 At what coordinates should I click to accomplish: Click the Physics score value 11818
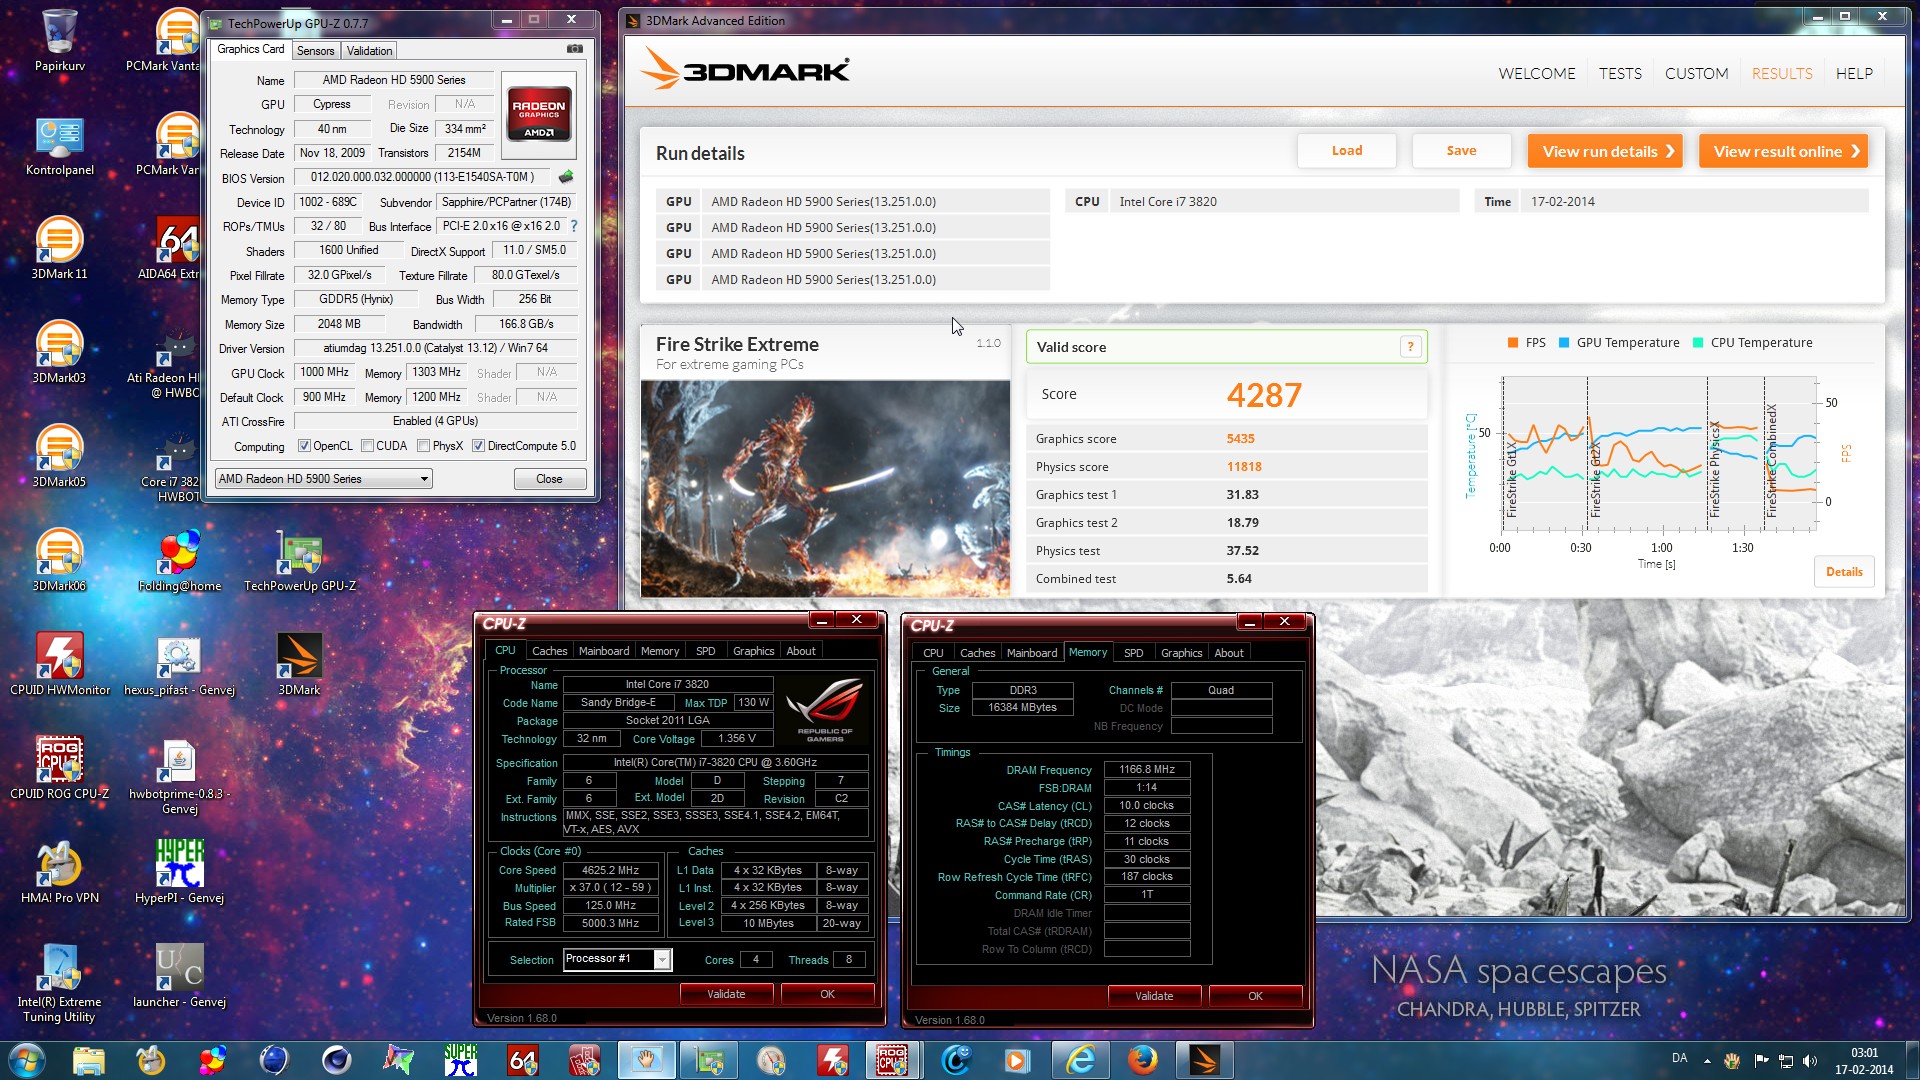point(1244,467)
